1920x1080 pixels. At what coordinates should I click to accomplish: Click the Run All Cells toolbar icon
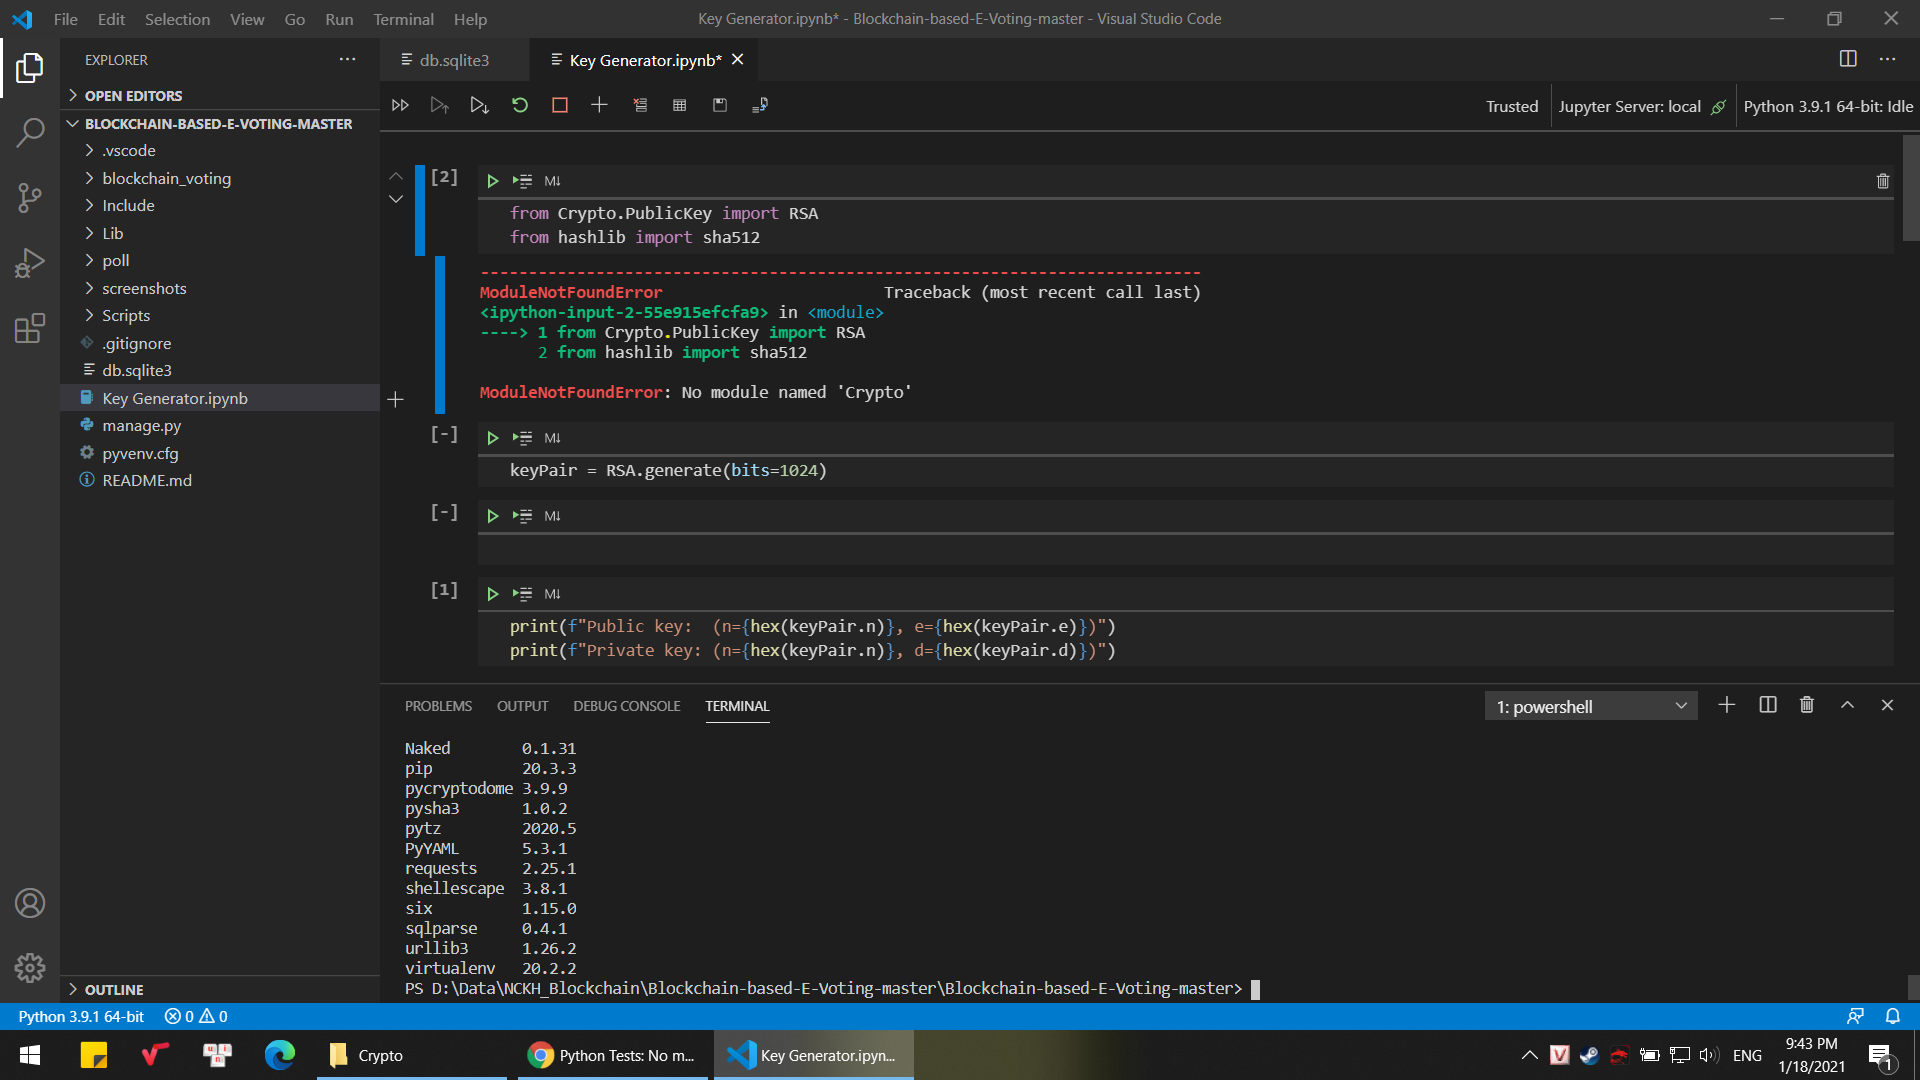click(400, 105)
